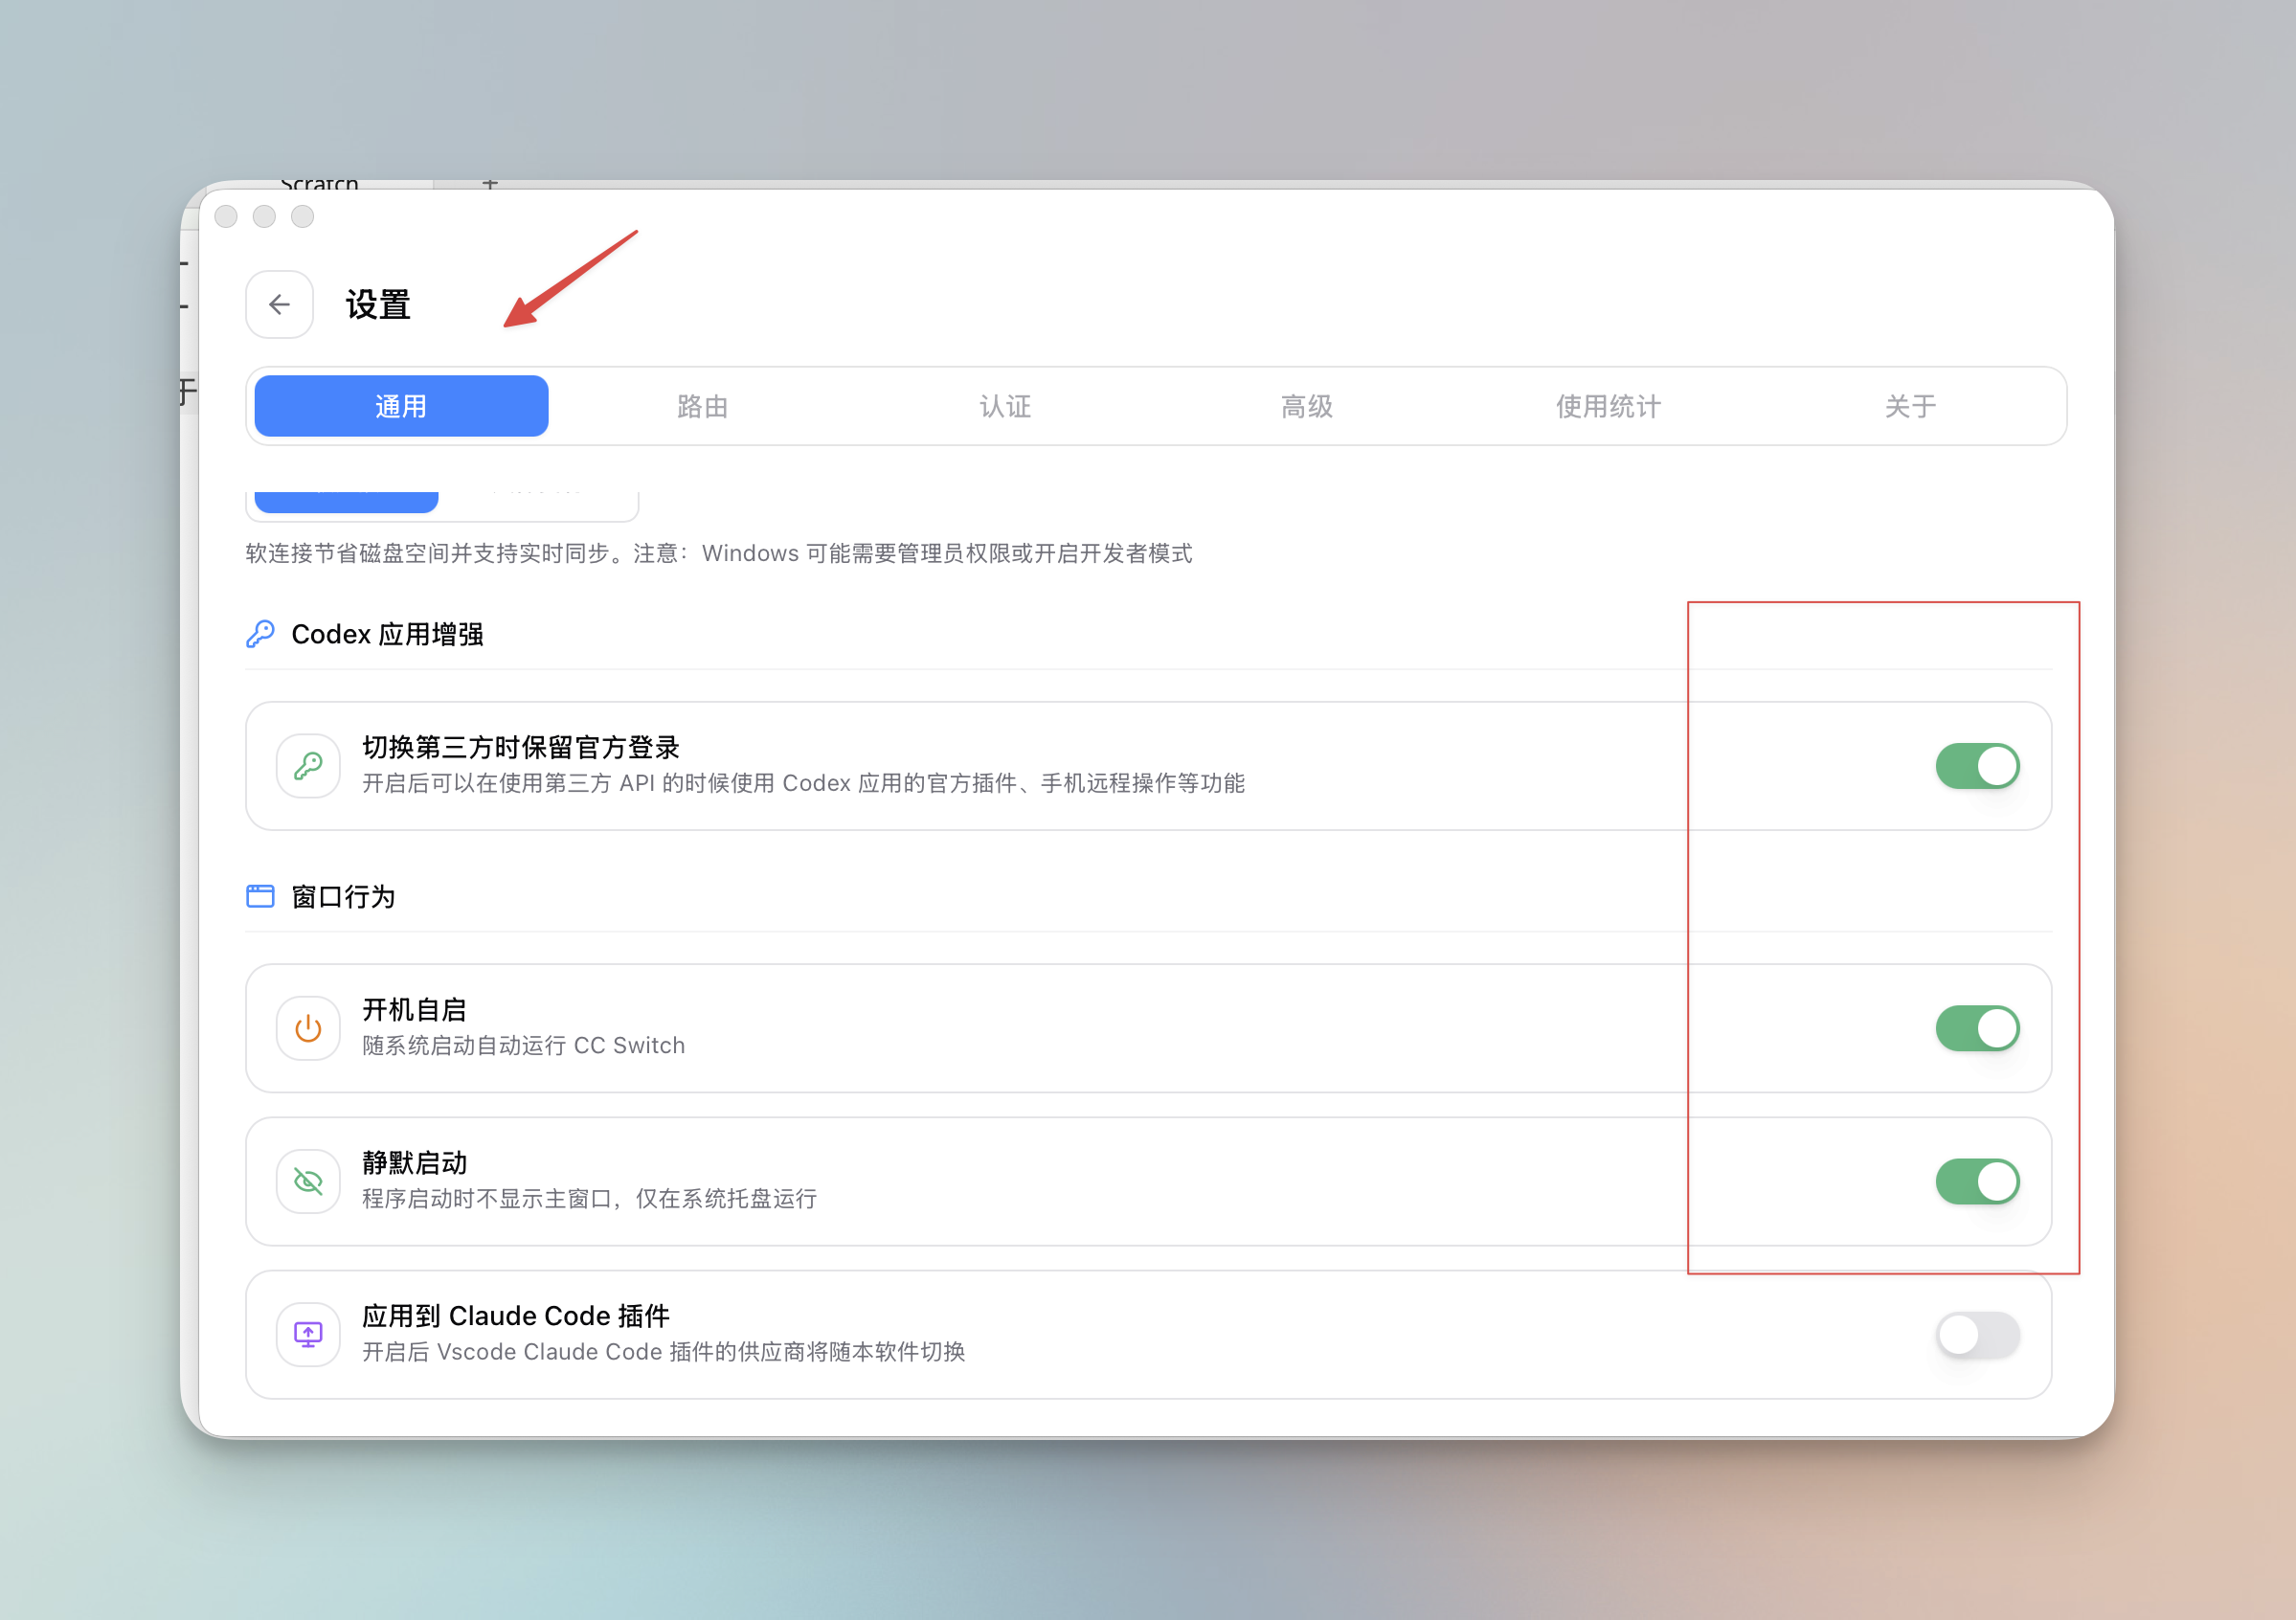2296x1620 pixels.
Task: Click the crossed-eye icon for 静默启动
Action: click(x=308, y=1181)
